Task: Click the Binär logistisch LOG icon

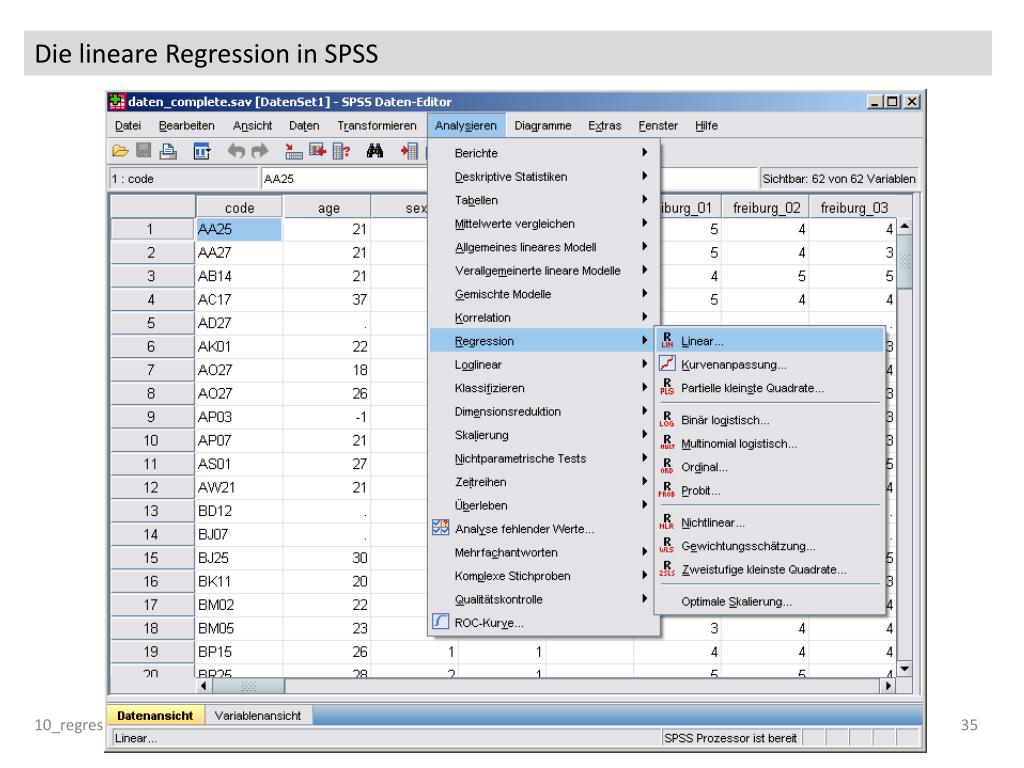Action: pos(667,419)
